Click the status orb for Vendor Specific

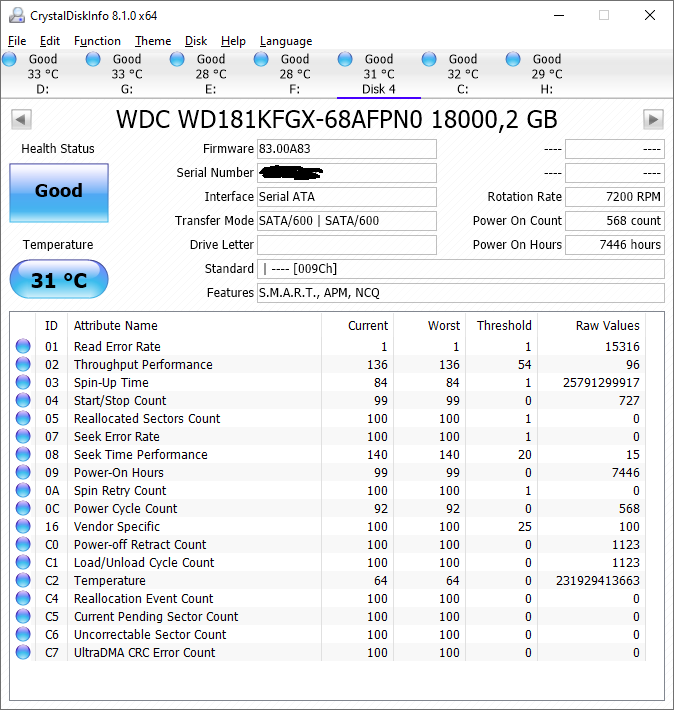(23, 527)
